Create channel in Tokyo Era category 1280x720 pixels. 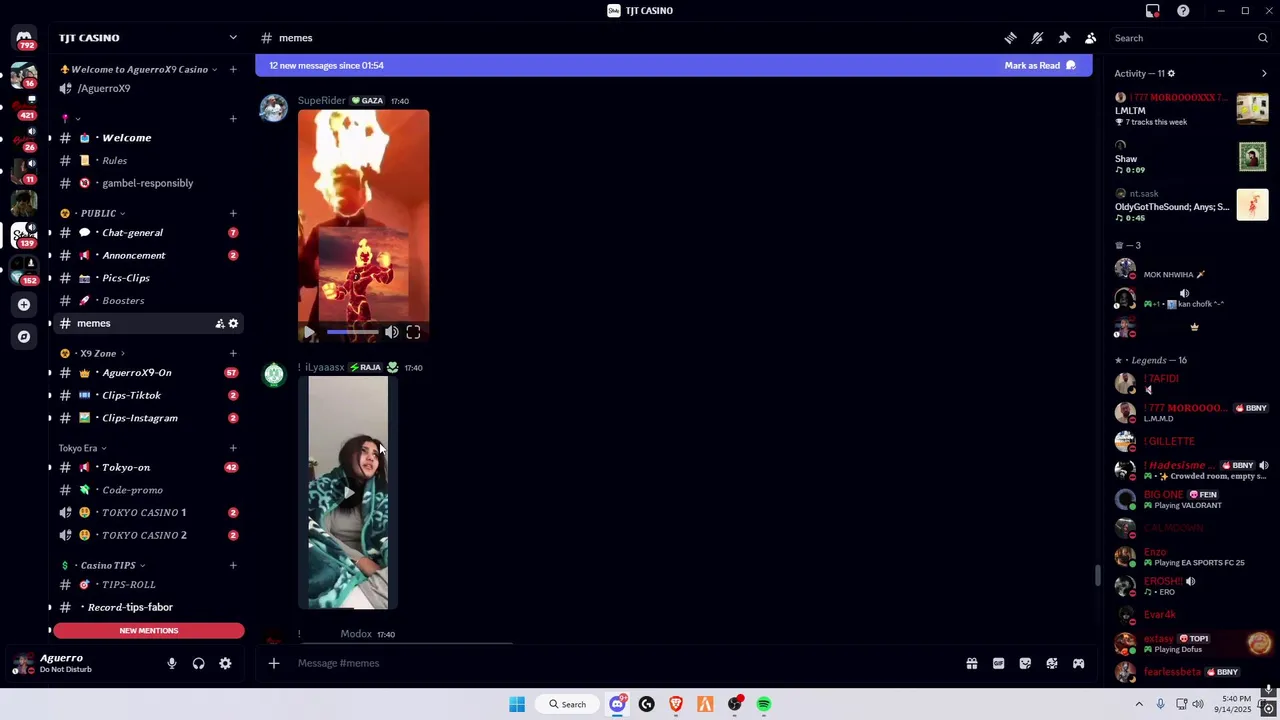click(233, 448)
